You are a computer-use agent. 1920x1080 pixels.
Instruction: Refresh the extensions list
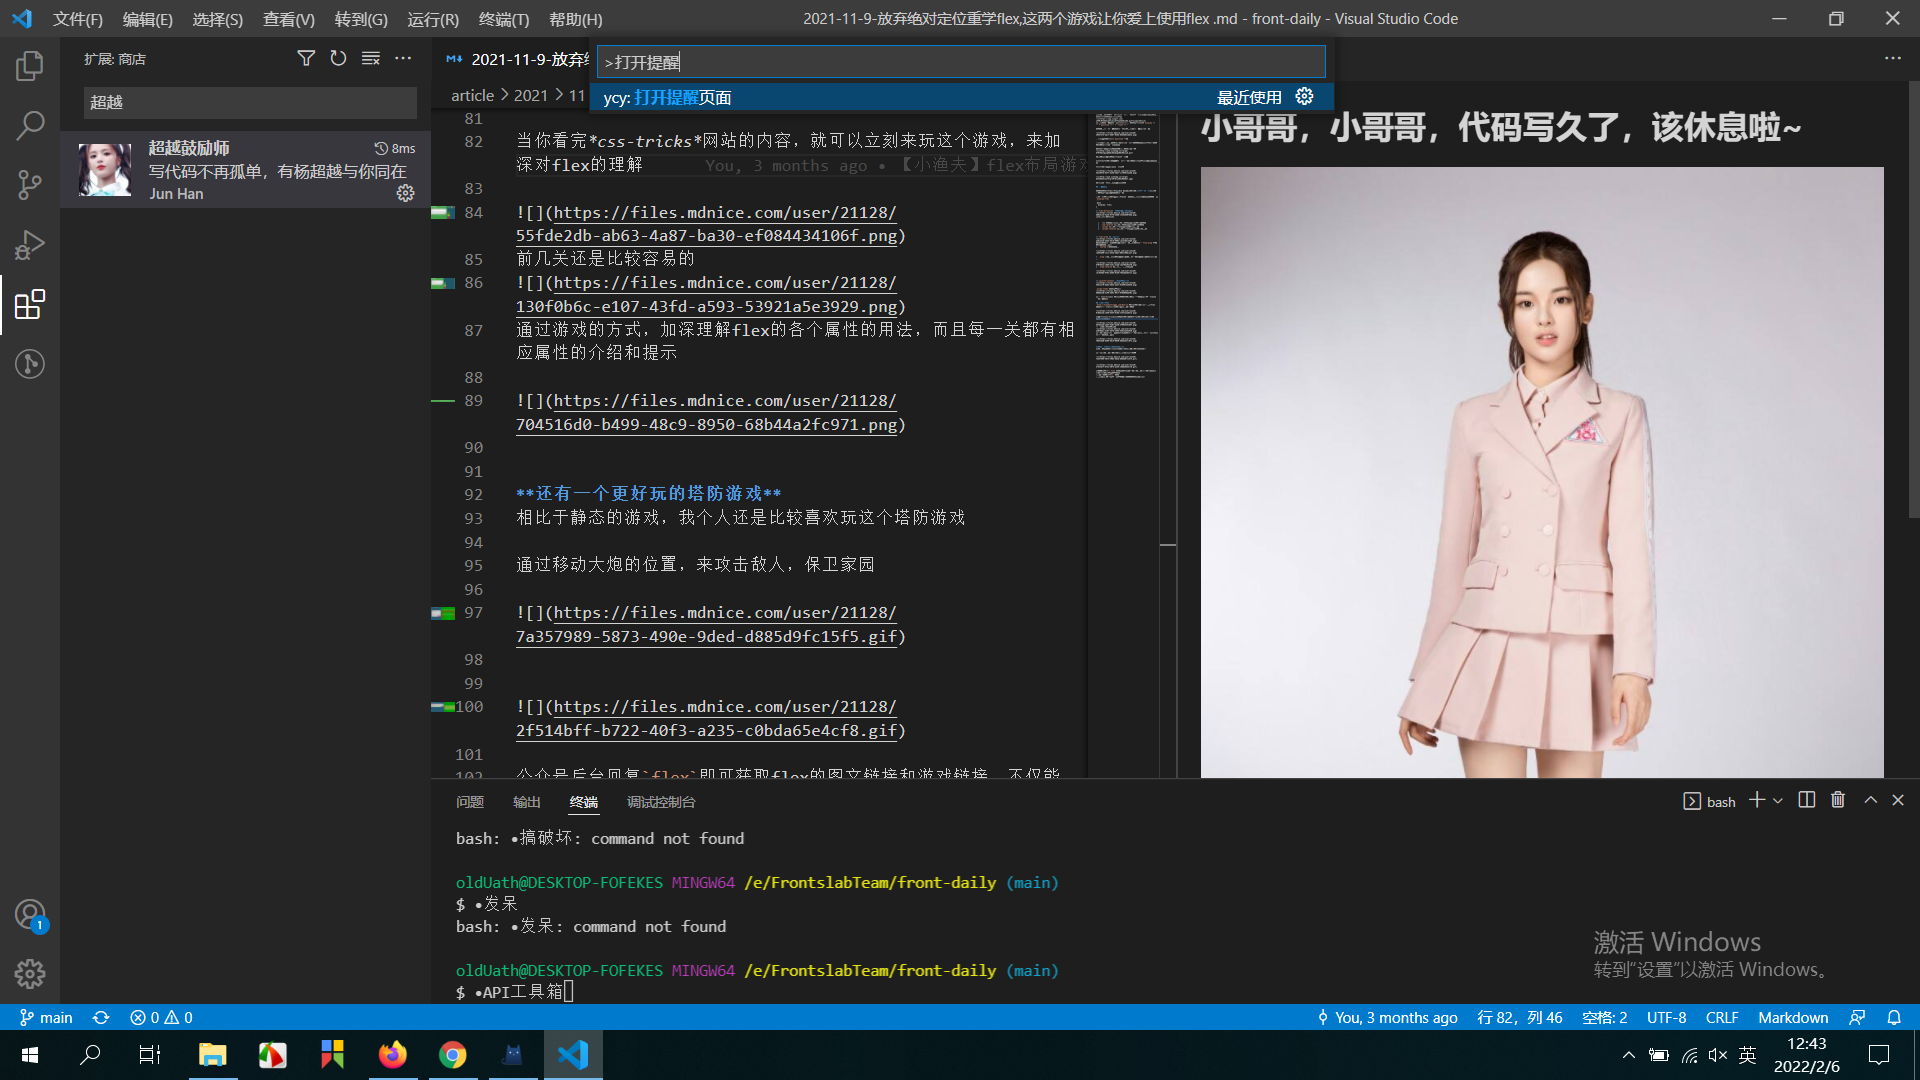pyautogui.click(x=338, y=59)
